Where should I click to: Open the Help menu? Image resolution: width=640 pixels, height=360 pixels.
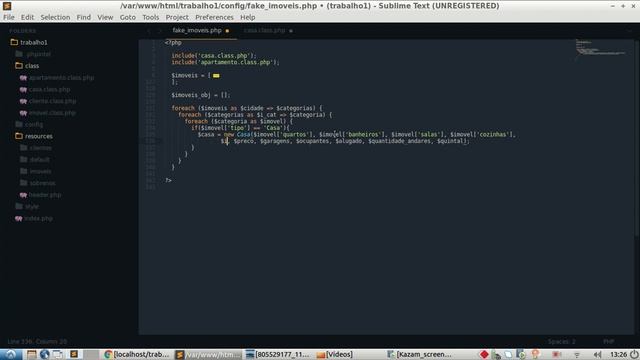coord(247,17)
